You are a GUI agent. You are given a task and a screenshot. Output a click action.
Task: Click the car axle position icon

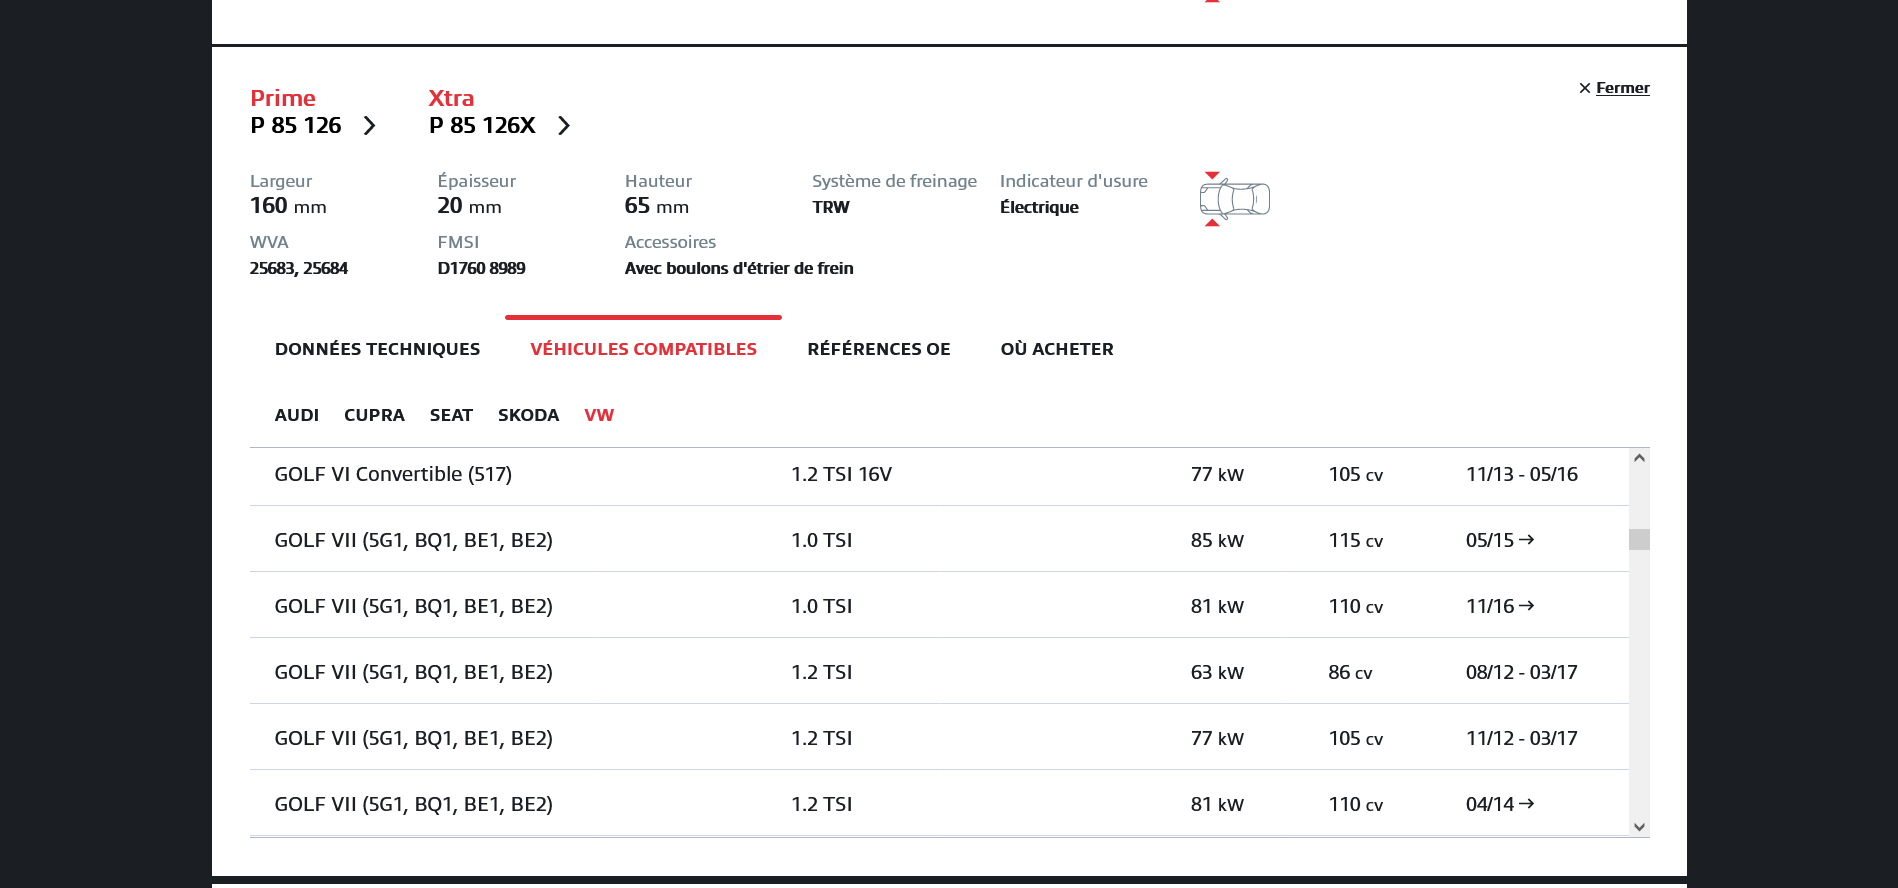[1235, 199]
